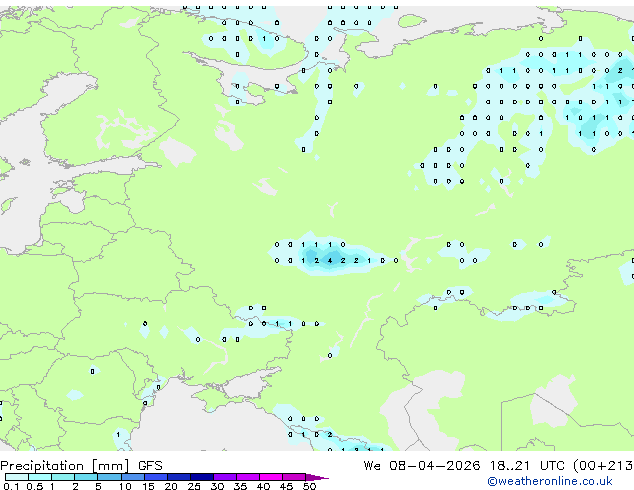This screenshot has width=634, height=490.
Task: Click the '(00+213' forecast offset text
Action: (603, 466)
